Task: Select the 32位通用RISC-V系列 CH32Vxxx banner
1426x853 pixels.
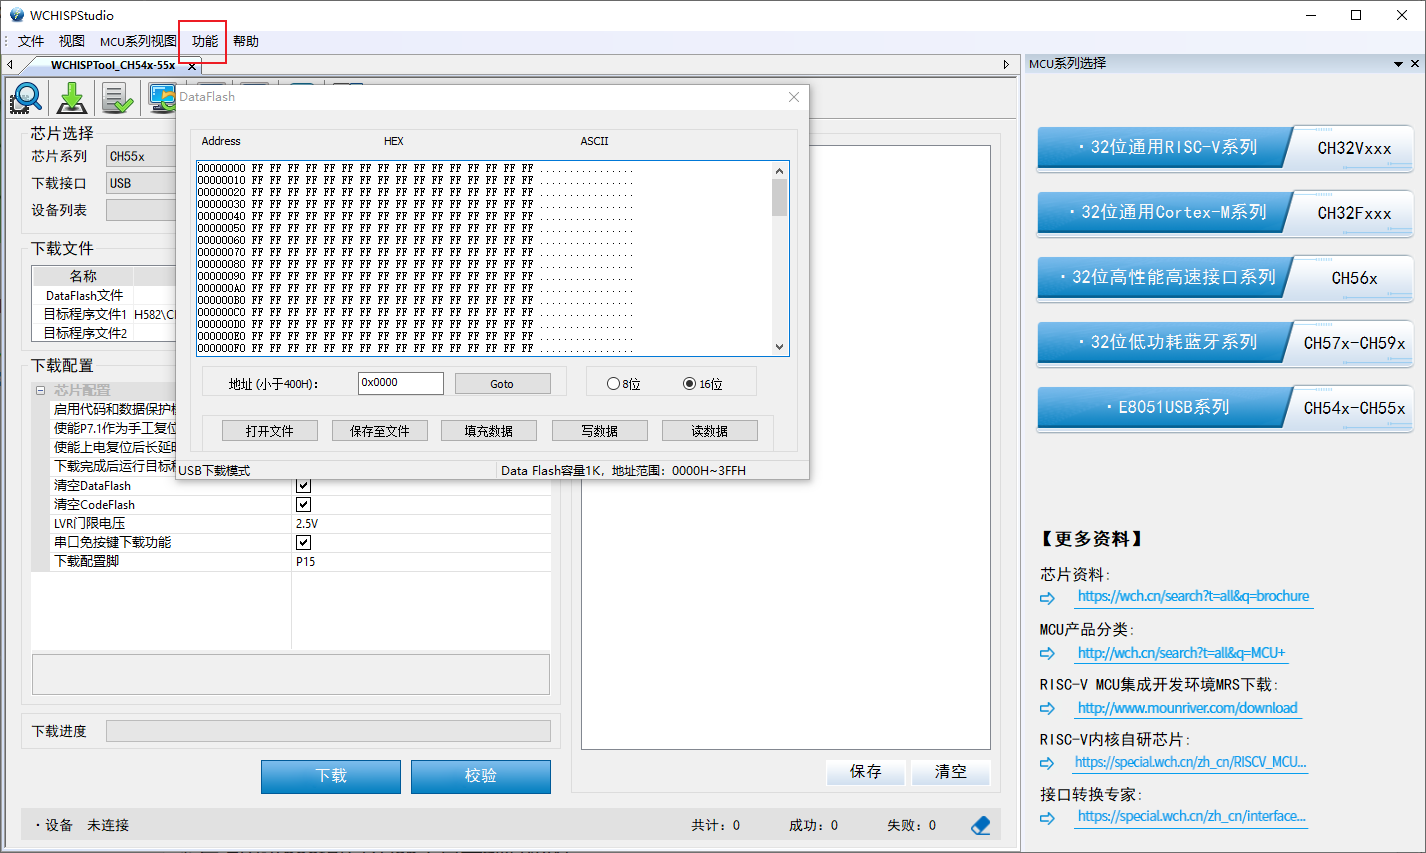Action: (x=1225, y=148)
